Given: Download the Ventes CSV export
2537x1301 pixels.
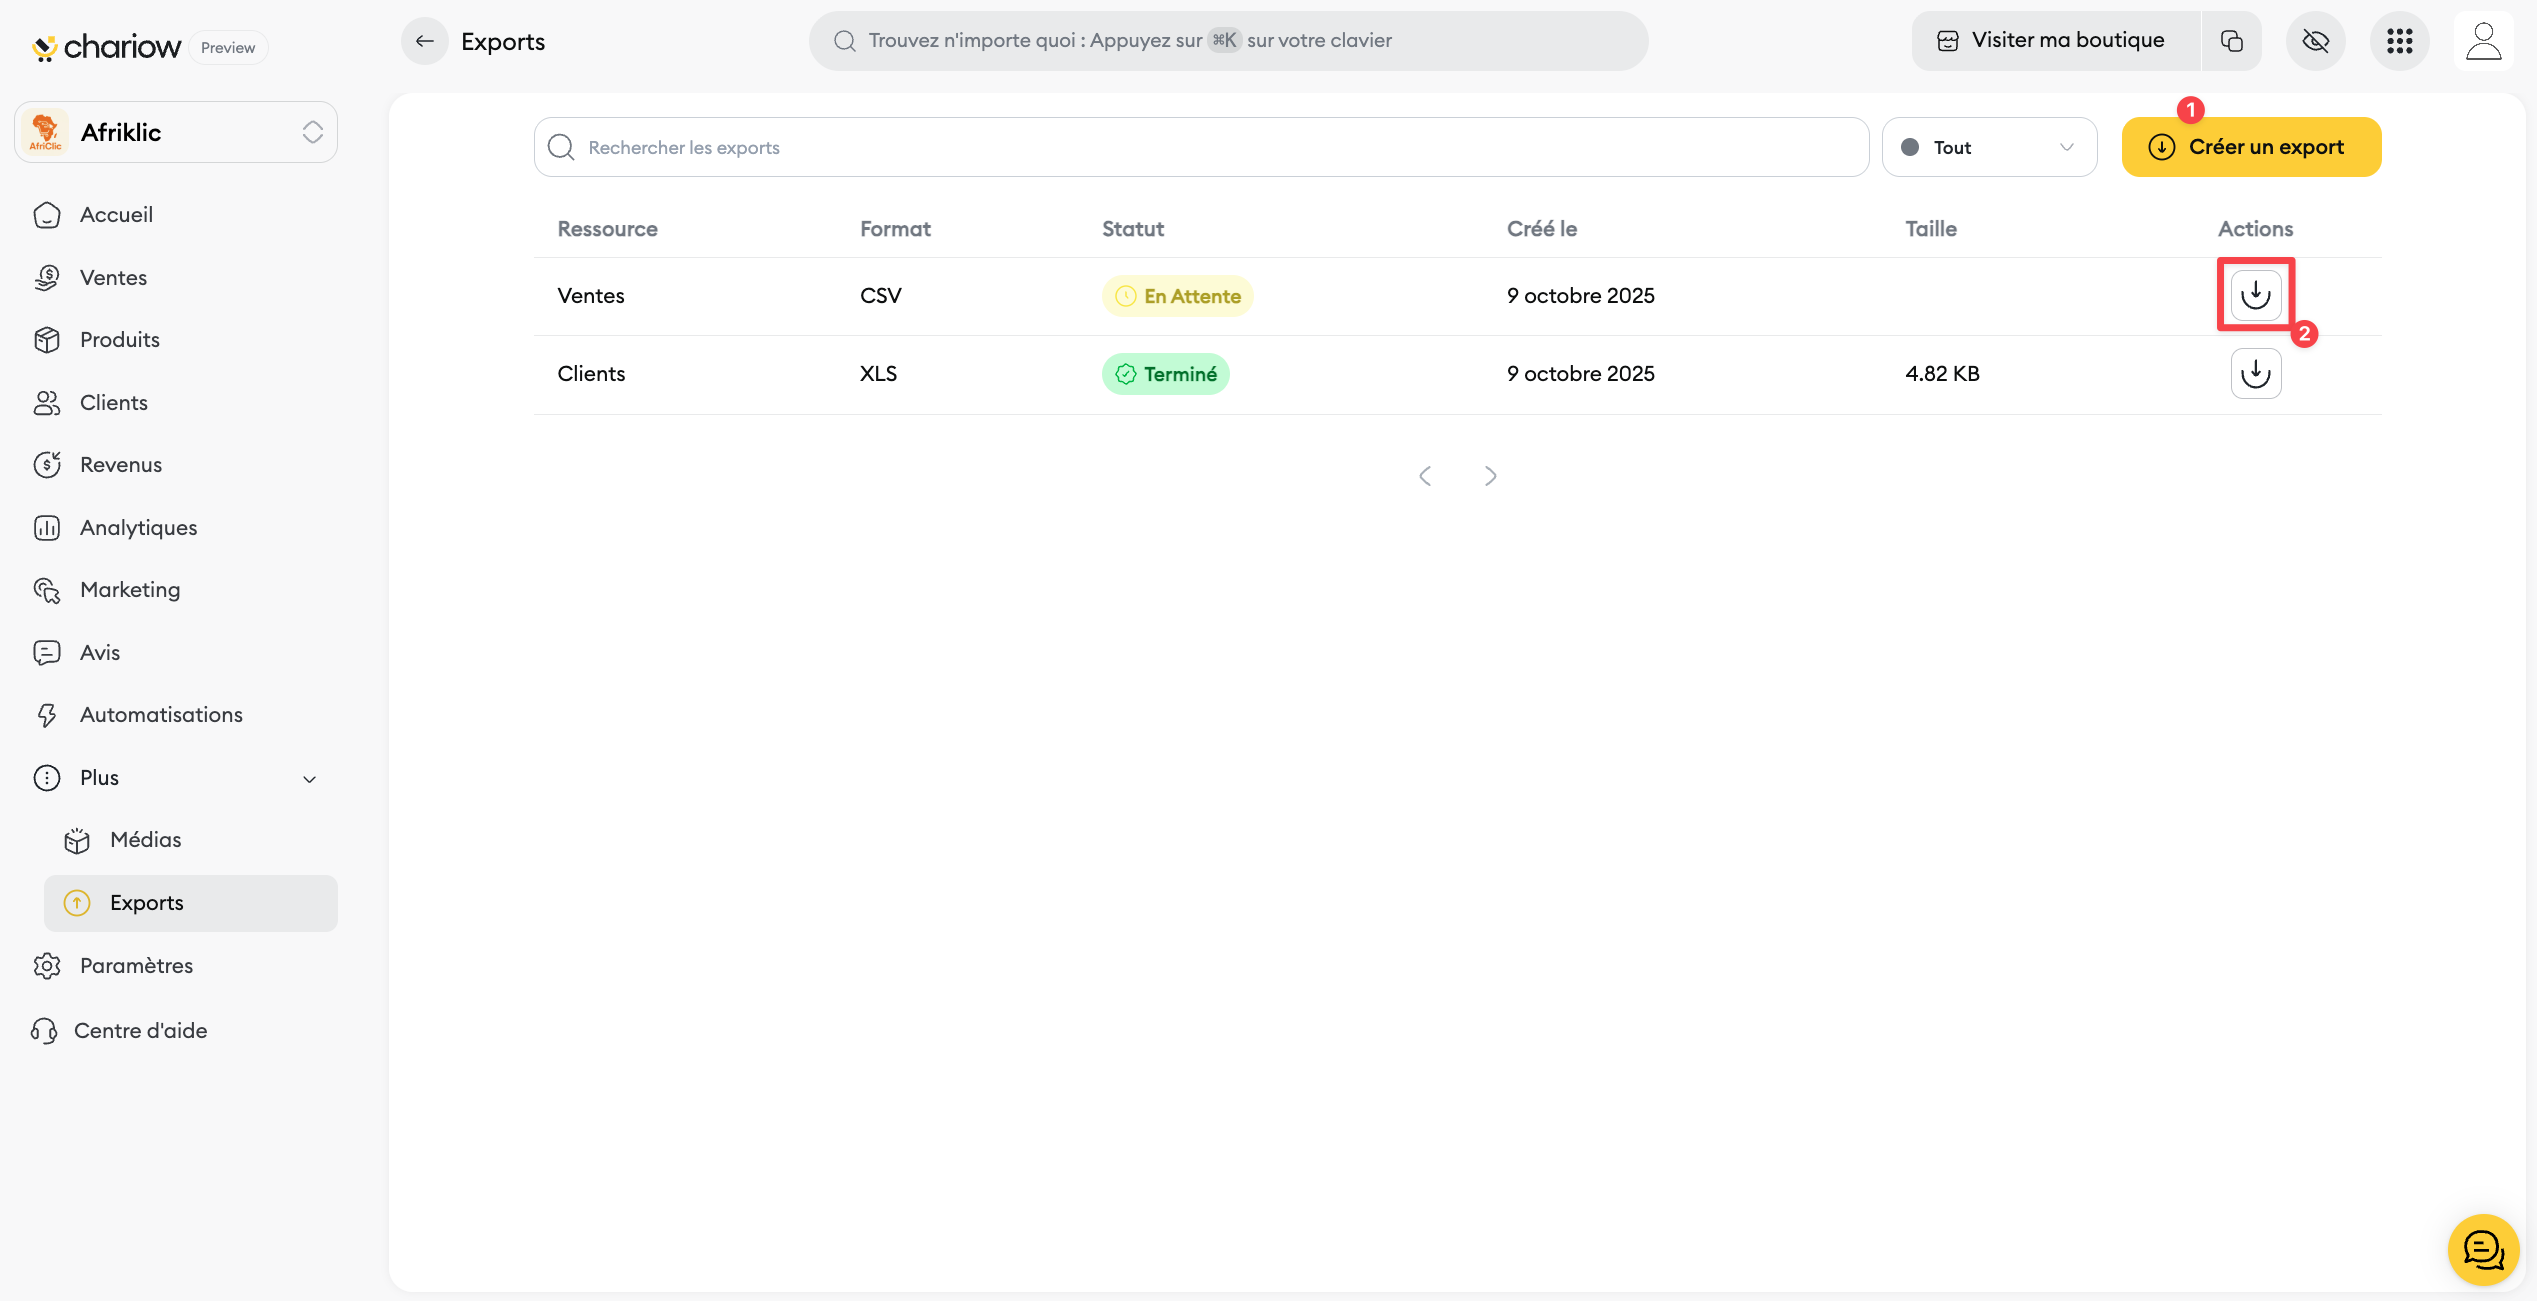Looking at the screenshot, I should point(2255,295).
